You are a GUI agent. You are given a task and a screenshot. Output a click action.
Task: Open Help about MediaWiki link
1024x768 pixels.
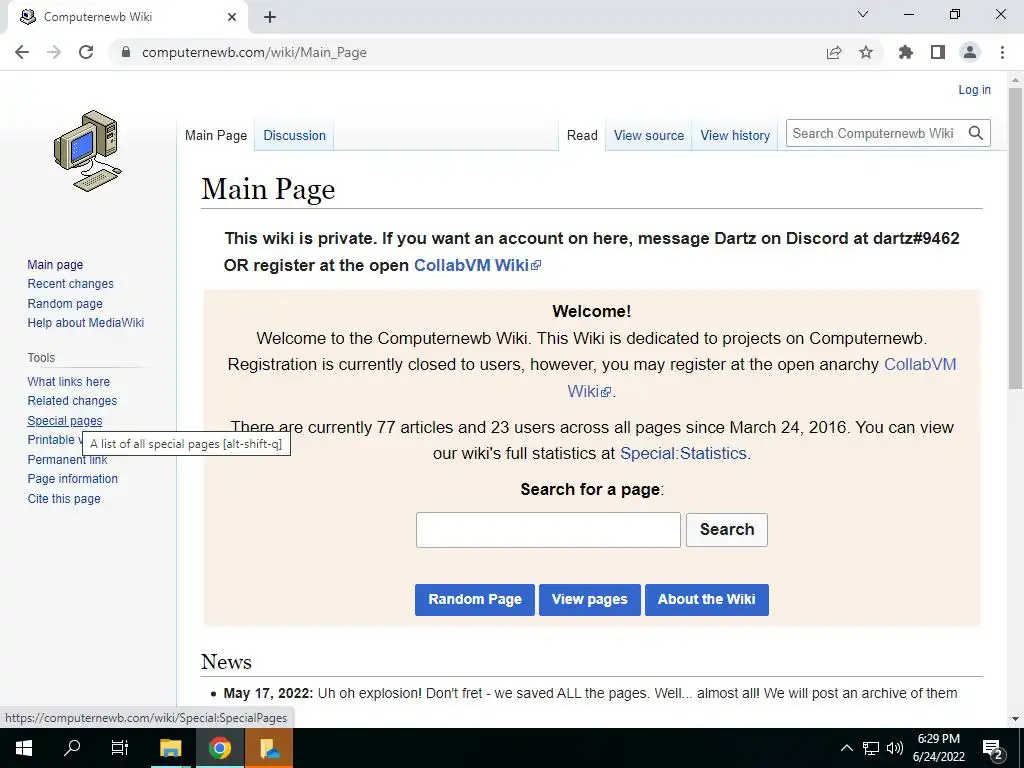(86, 323)
